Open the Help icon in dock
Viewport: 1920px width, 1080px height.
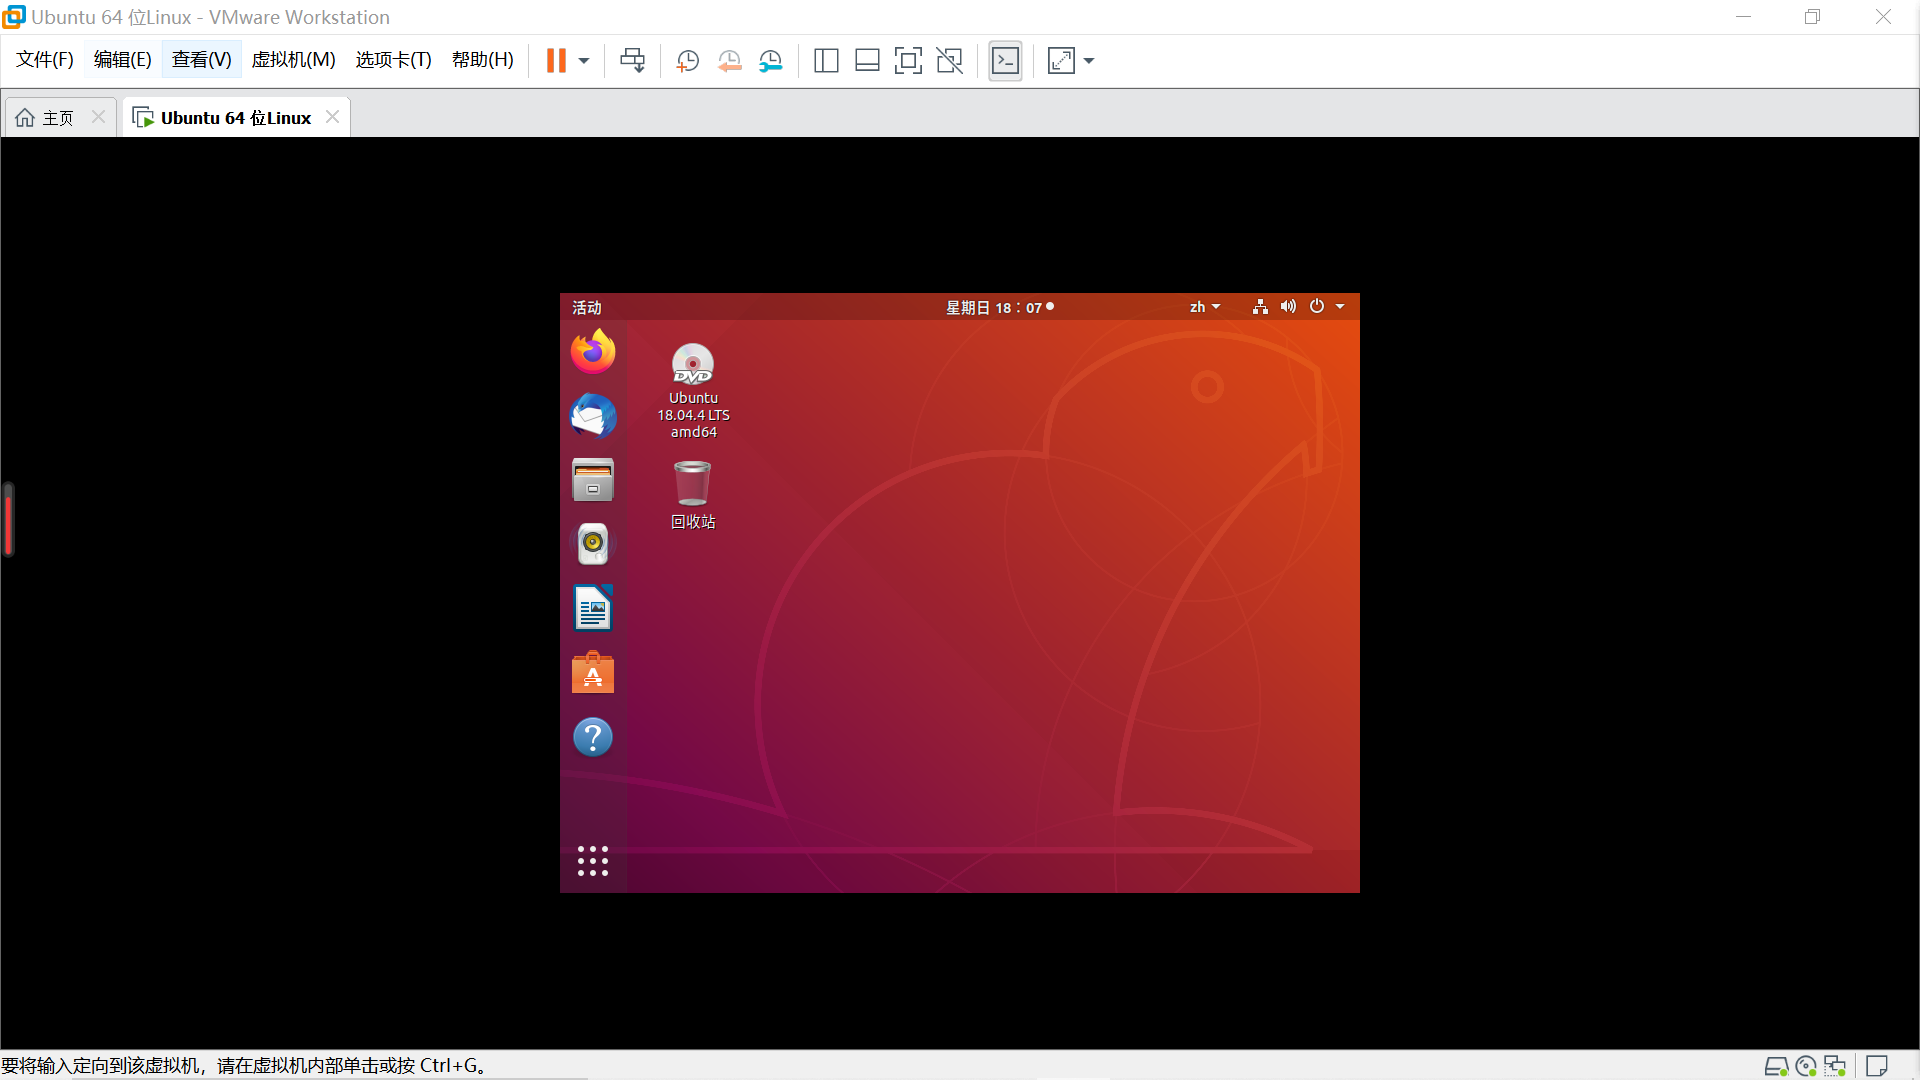click(593, 737)
